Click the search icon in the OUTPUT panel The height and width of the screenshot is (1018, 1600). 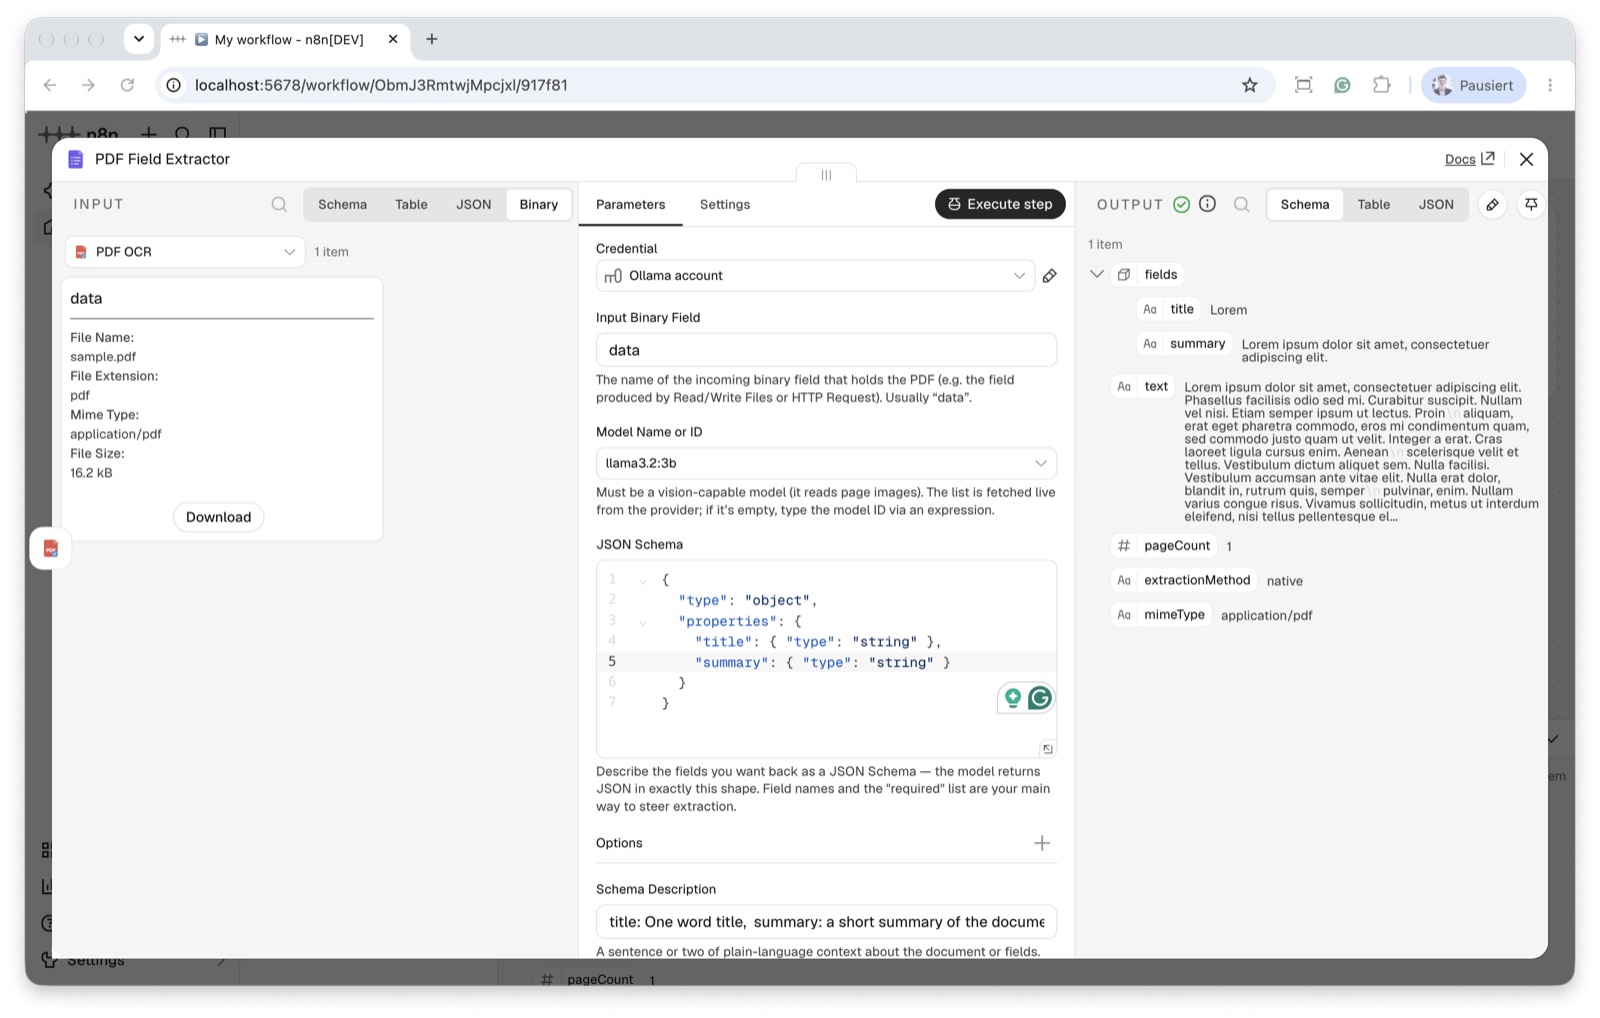pyautogui.click(x=1241, y=204)
